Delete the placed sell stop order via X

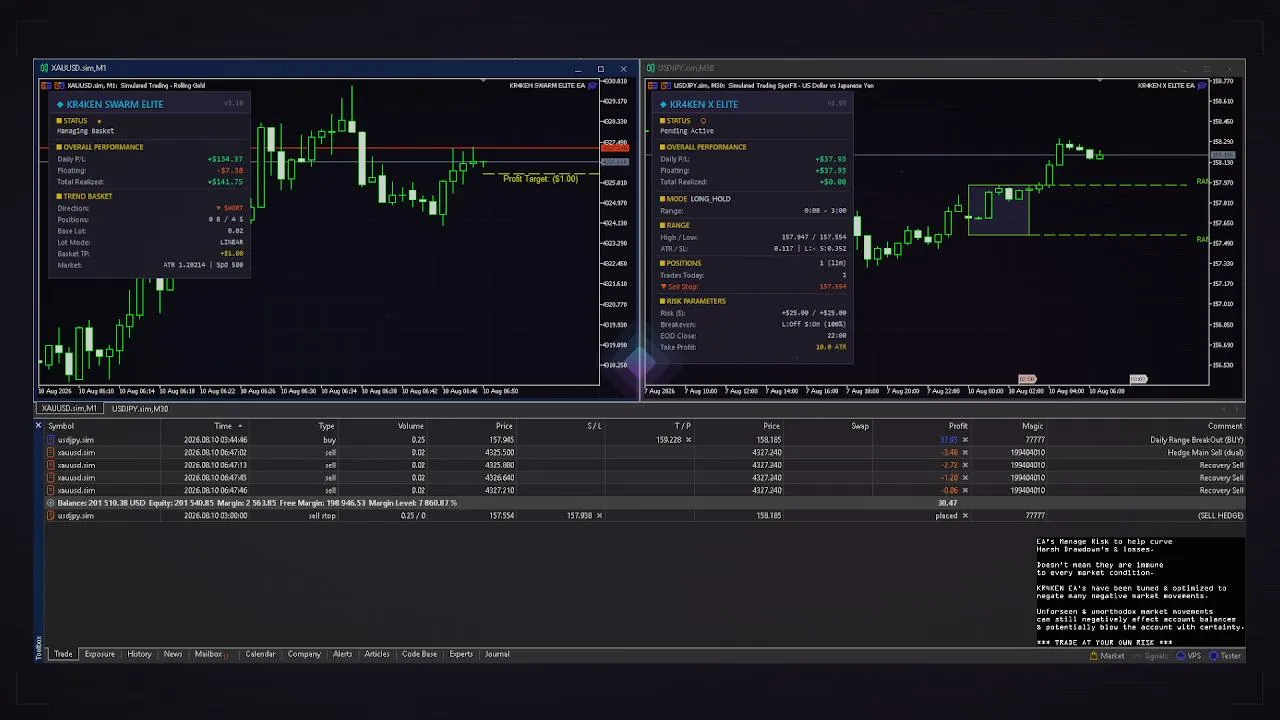965,516
